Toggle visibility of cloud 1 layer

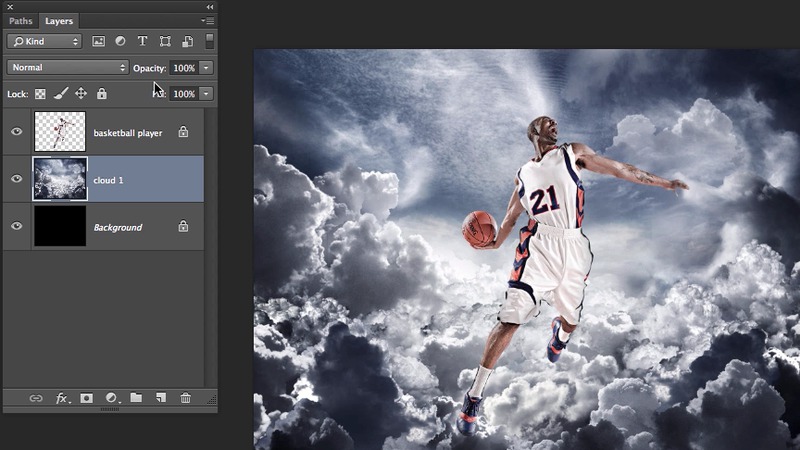(16, 179)
